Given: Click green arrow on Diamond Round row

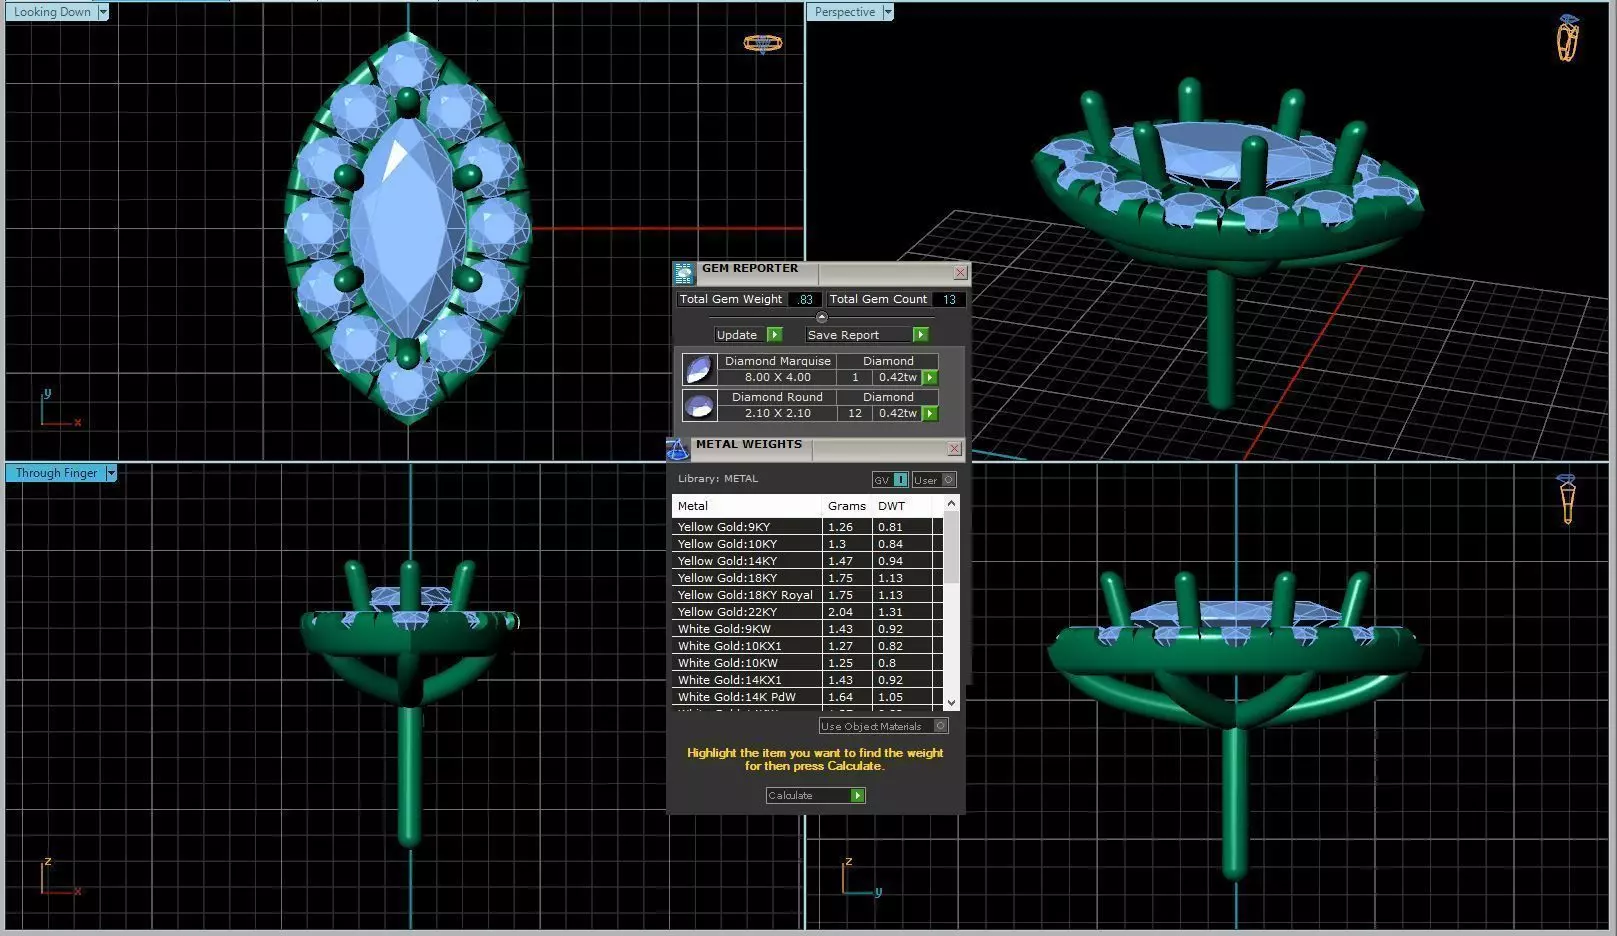Looking at the screenshot, I should 930,414.
